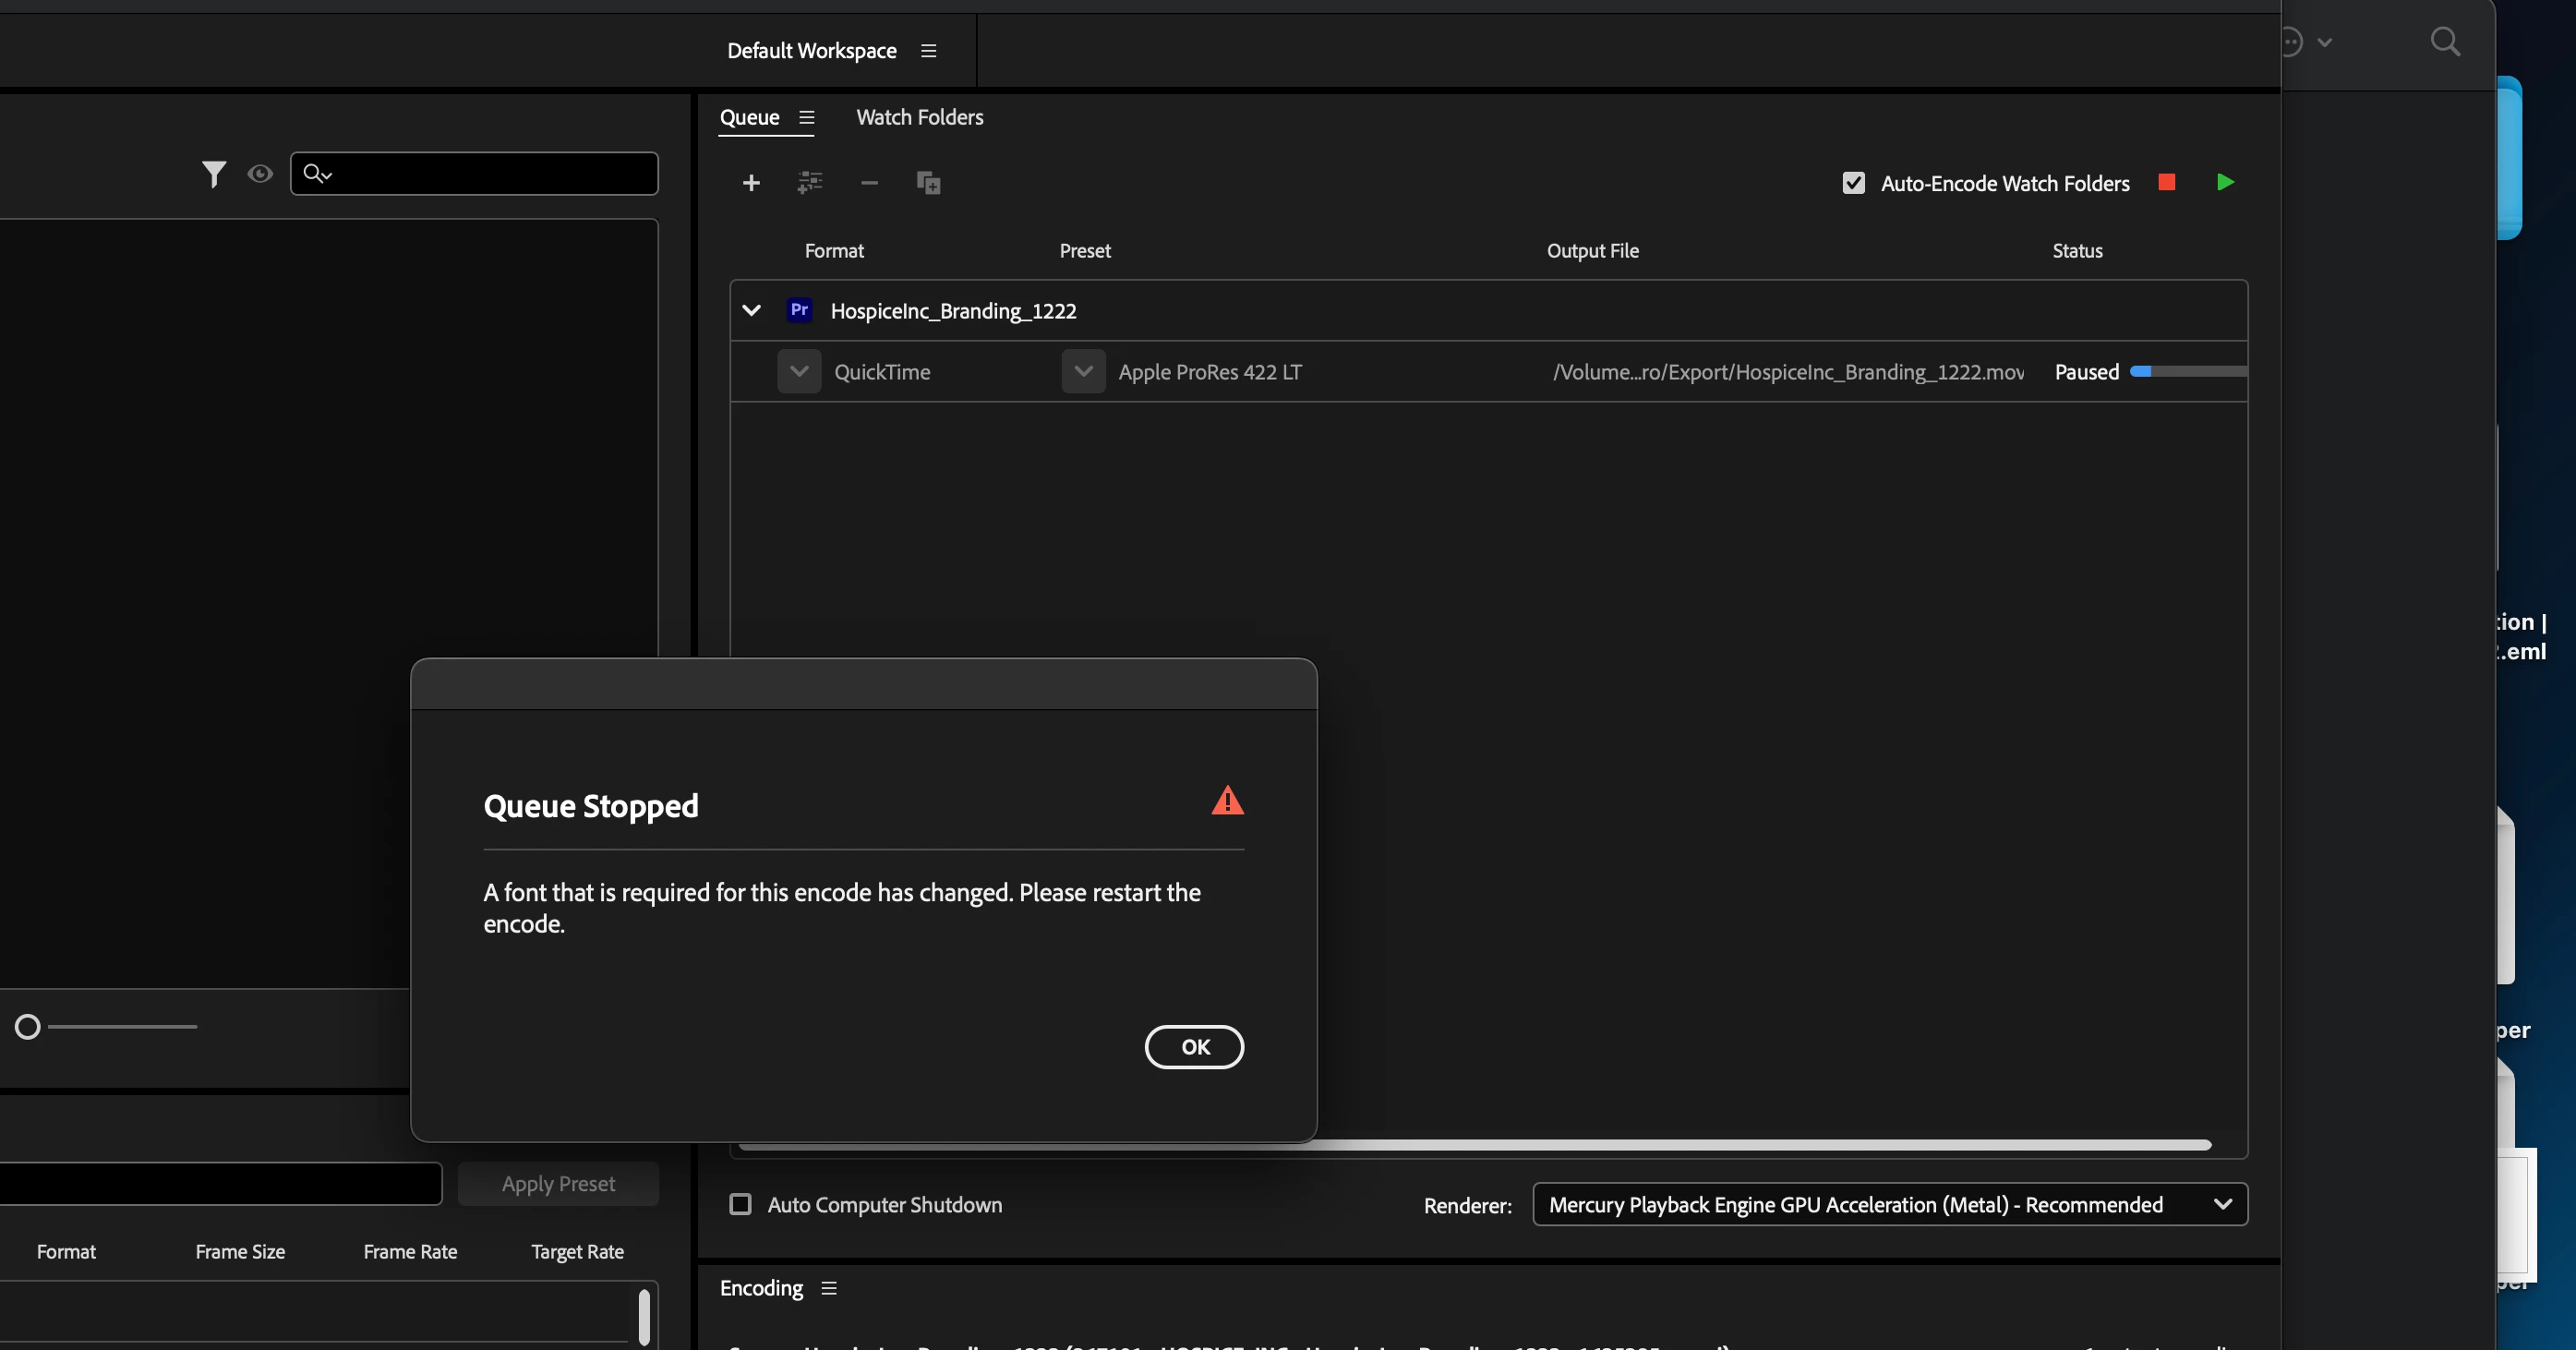Collapse the HospiceInc_Branding_1222 queue item
Image resolution: width=2576 pixels, height=1350 pixels.
(x=751, y=310)
